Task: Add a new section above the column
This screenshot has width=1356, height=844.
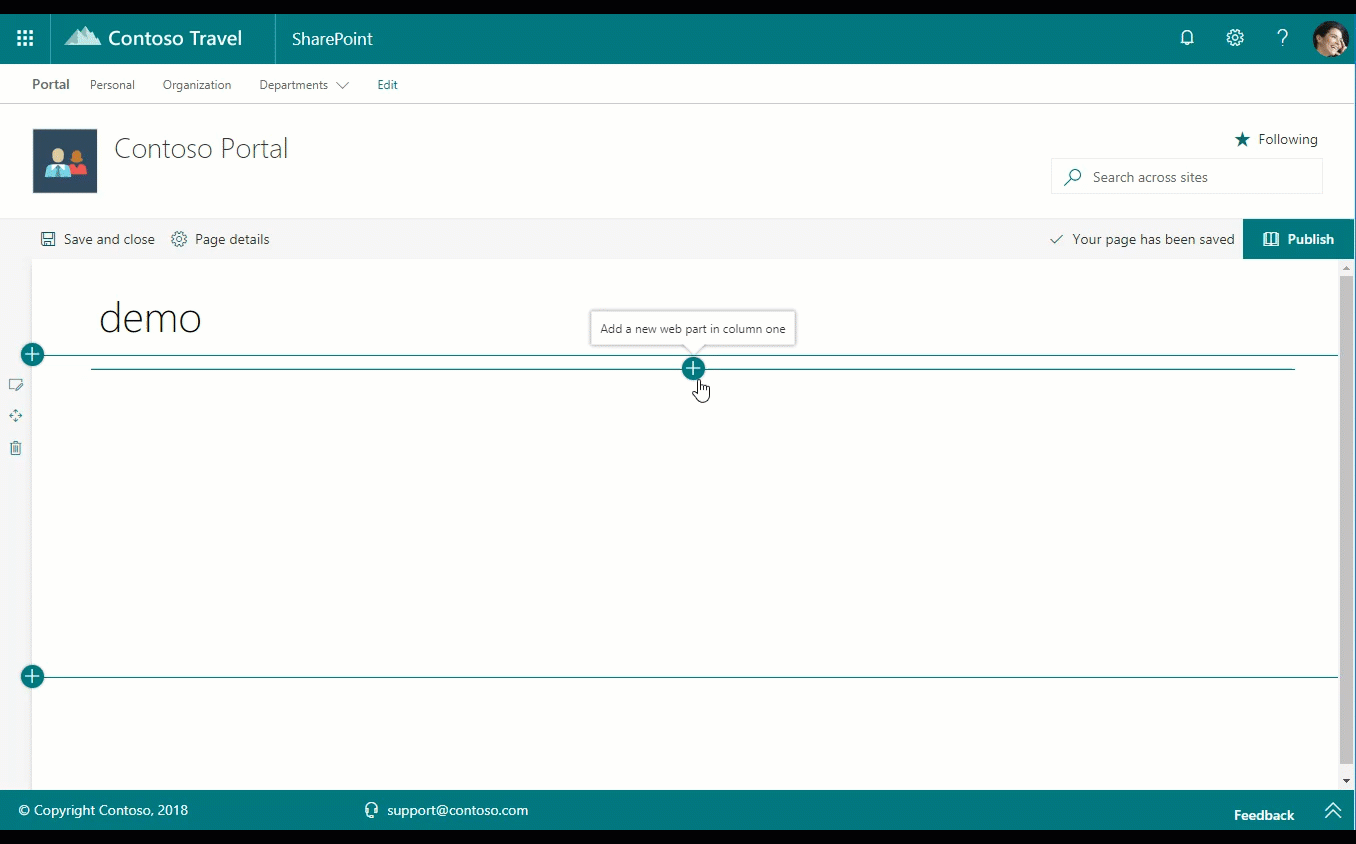Action: tap(32, 355)
